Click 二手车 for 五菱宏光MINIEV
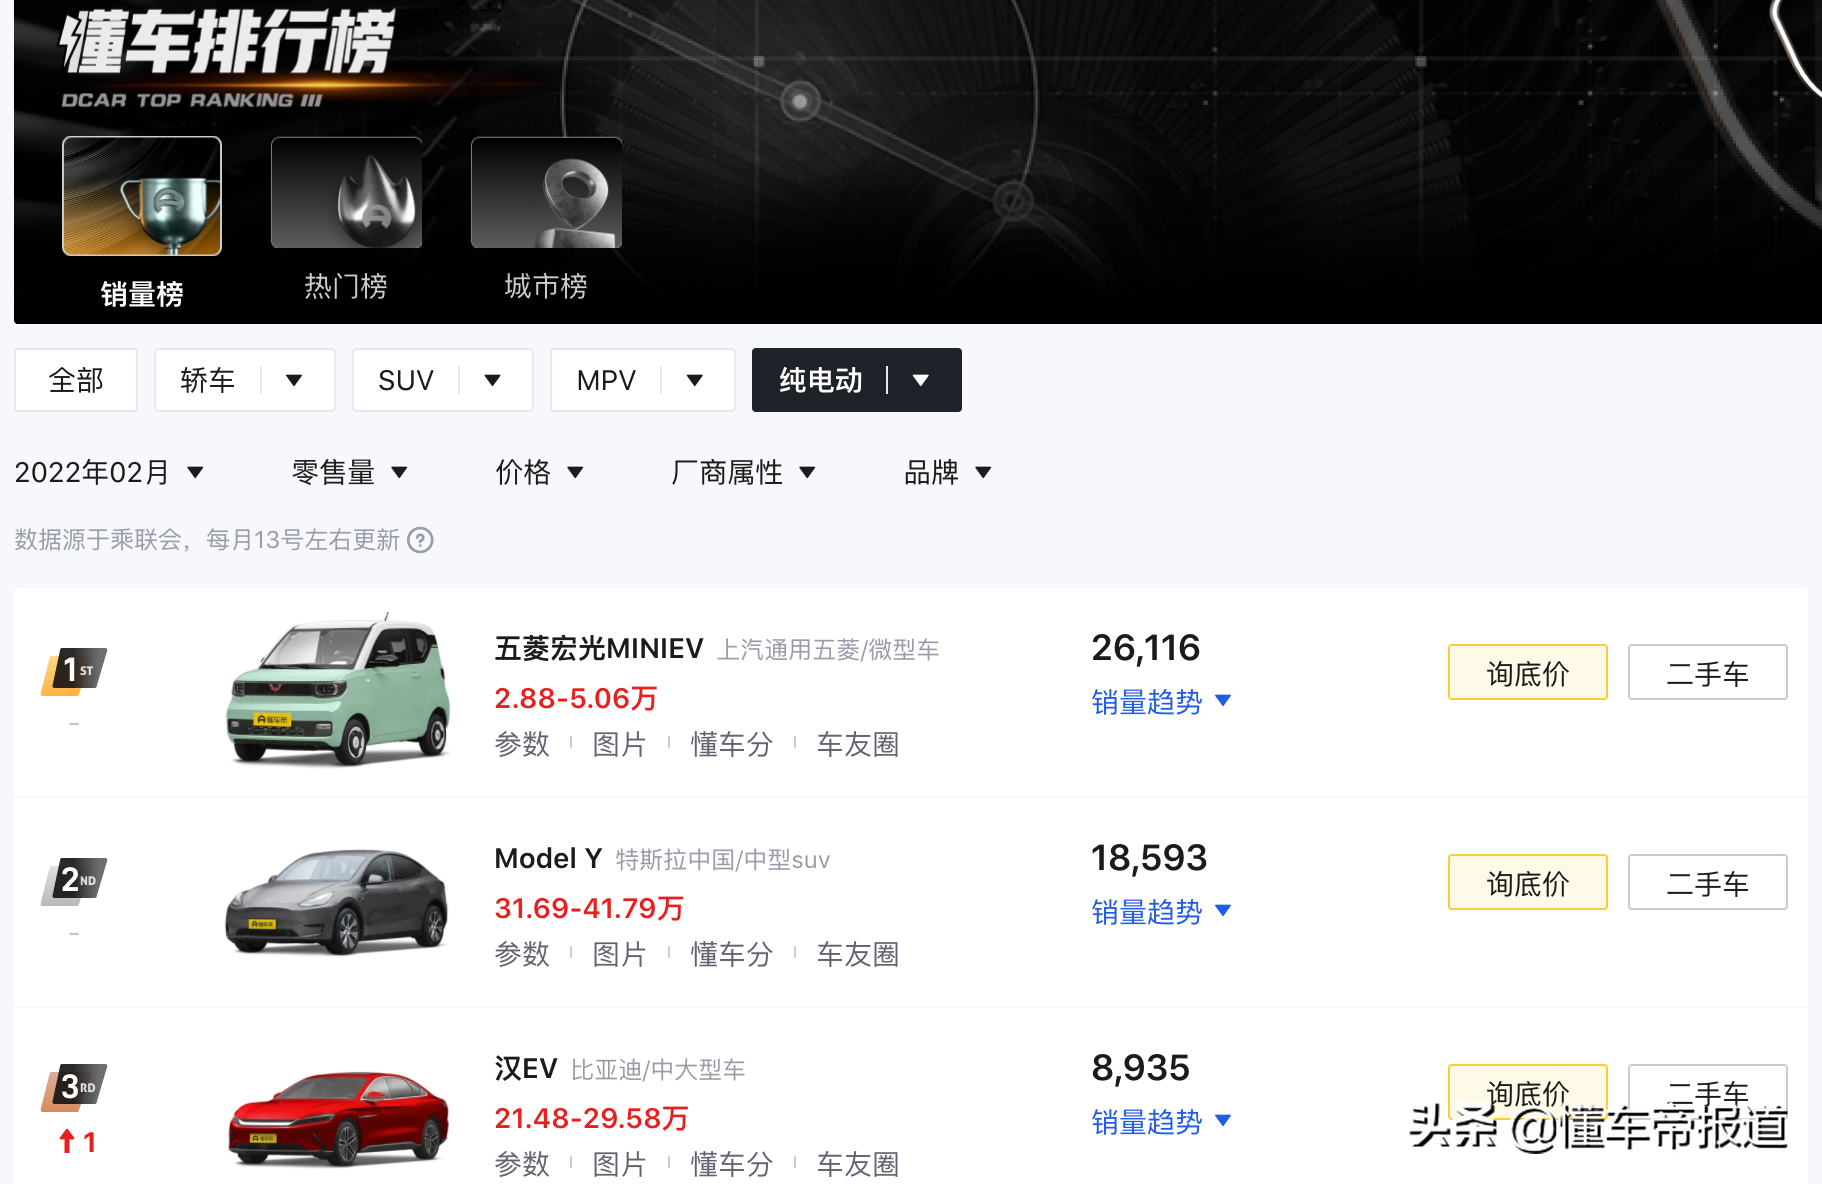1822x1184 pixels. 1708,672
